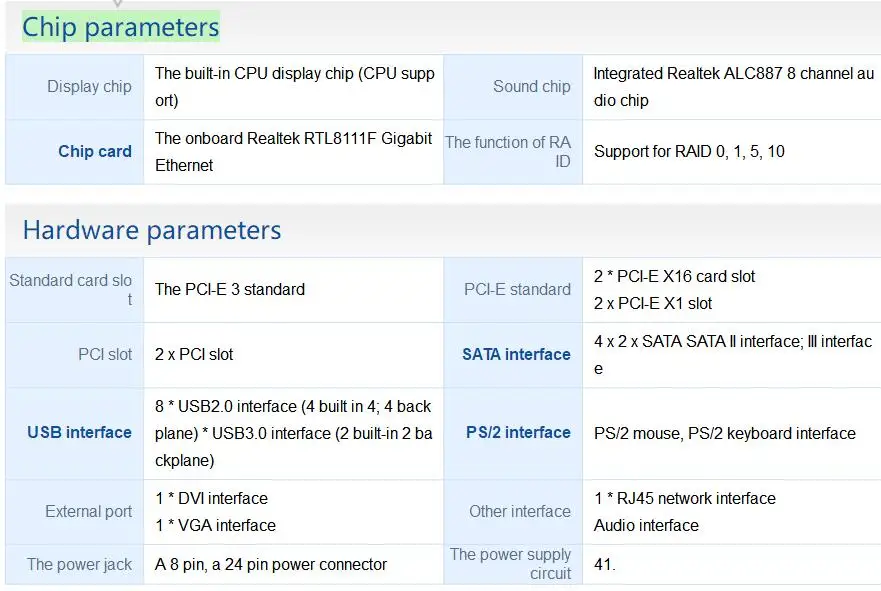Click the Hardware parameters heading
The height and width of the screenshot is (591, 881).
(x=152, y=231)
